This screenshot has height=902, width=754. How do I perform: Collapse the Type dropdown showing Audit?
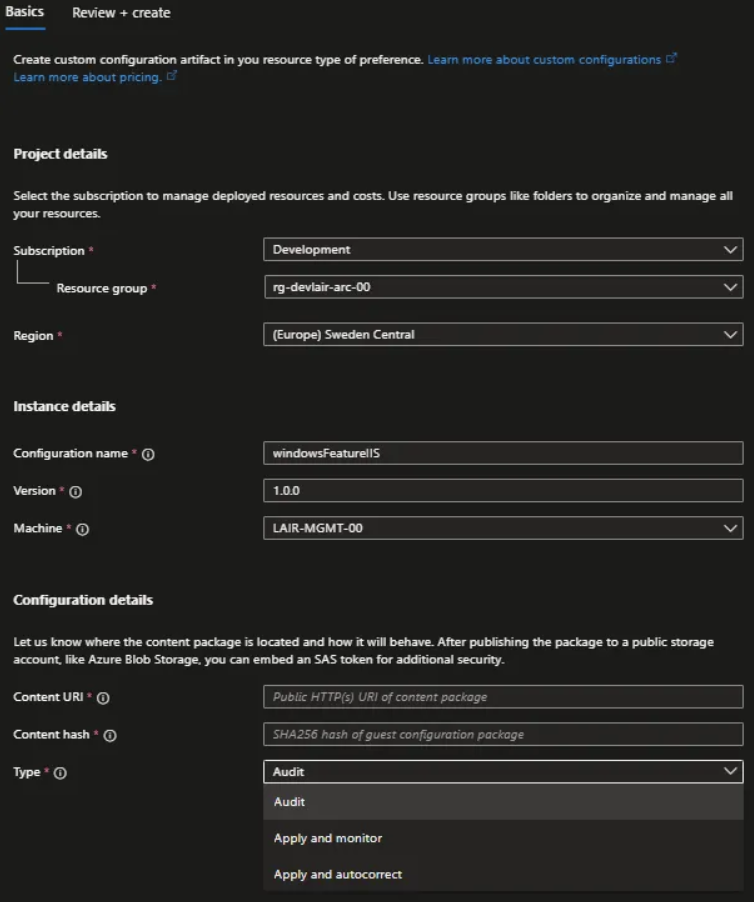click(x=503, y=771)
